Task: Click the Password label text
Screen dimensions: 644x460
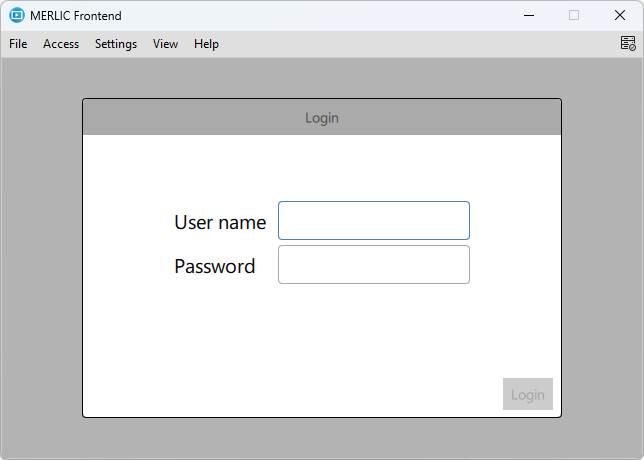Action: pyautogui.click(x=214, y=266)
